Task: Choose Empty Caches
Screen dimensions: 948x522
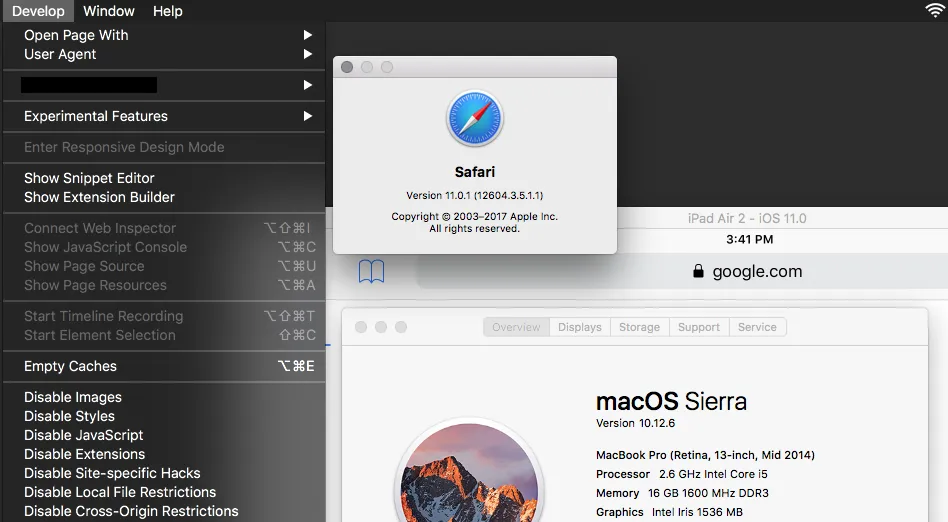Action: point(164,366)
